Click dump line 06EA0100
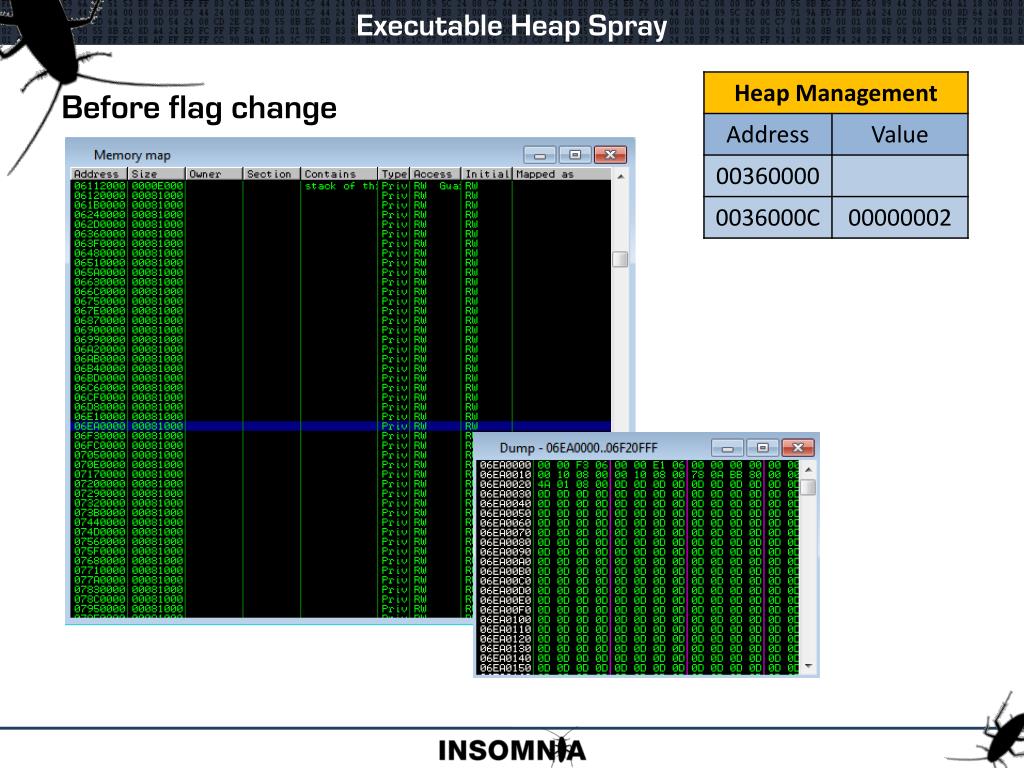The height and width of the screenshot is (768, 1024). pyautogui.click(x=638, y=619)
